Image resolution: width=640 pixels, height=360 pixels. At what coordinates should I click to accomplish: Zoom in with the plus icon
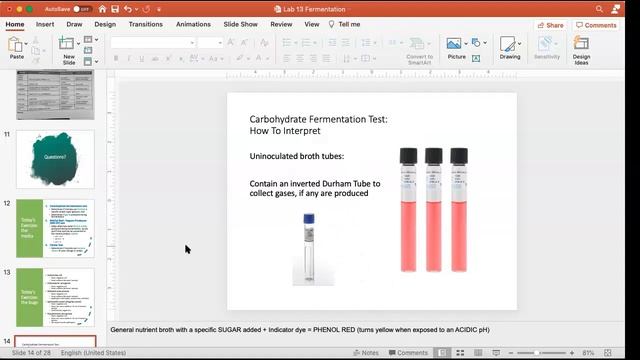[572, 353]
